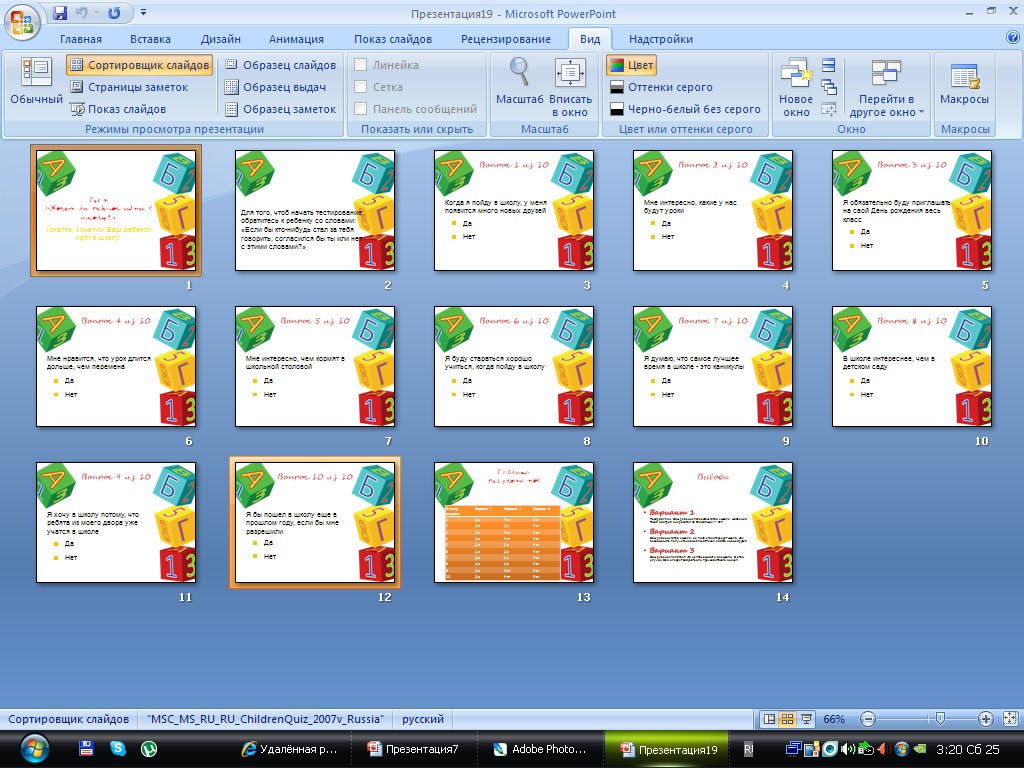Select slide 13 thumbnail with table
Screen dimensions: 1024x768
514,522
